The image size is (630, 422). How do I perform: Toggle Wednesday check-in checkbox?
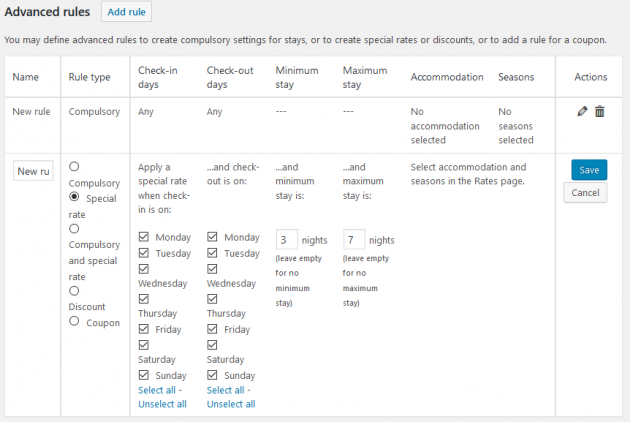(144, 269)
